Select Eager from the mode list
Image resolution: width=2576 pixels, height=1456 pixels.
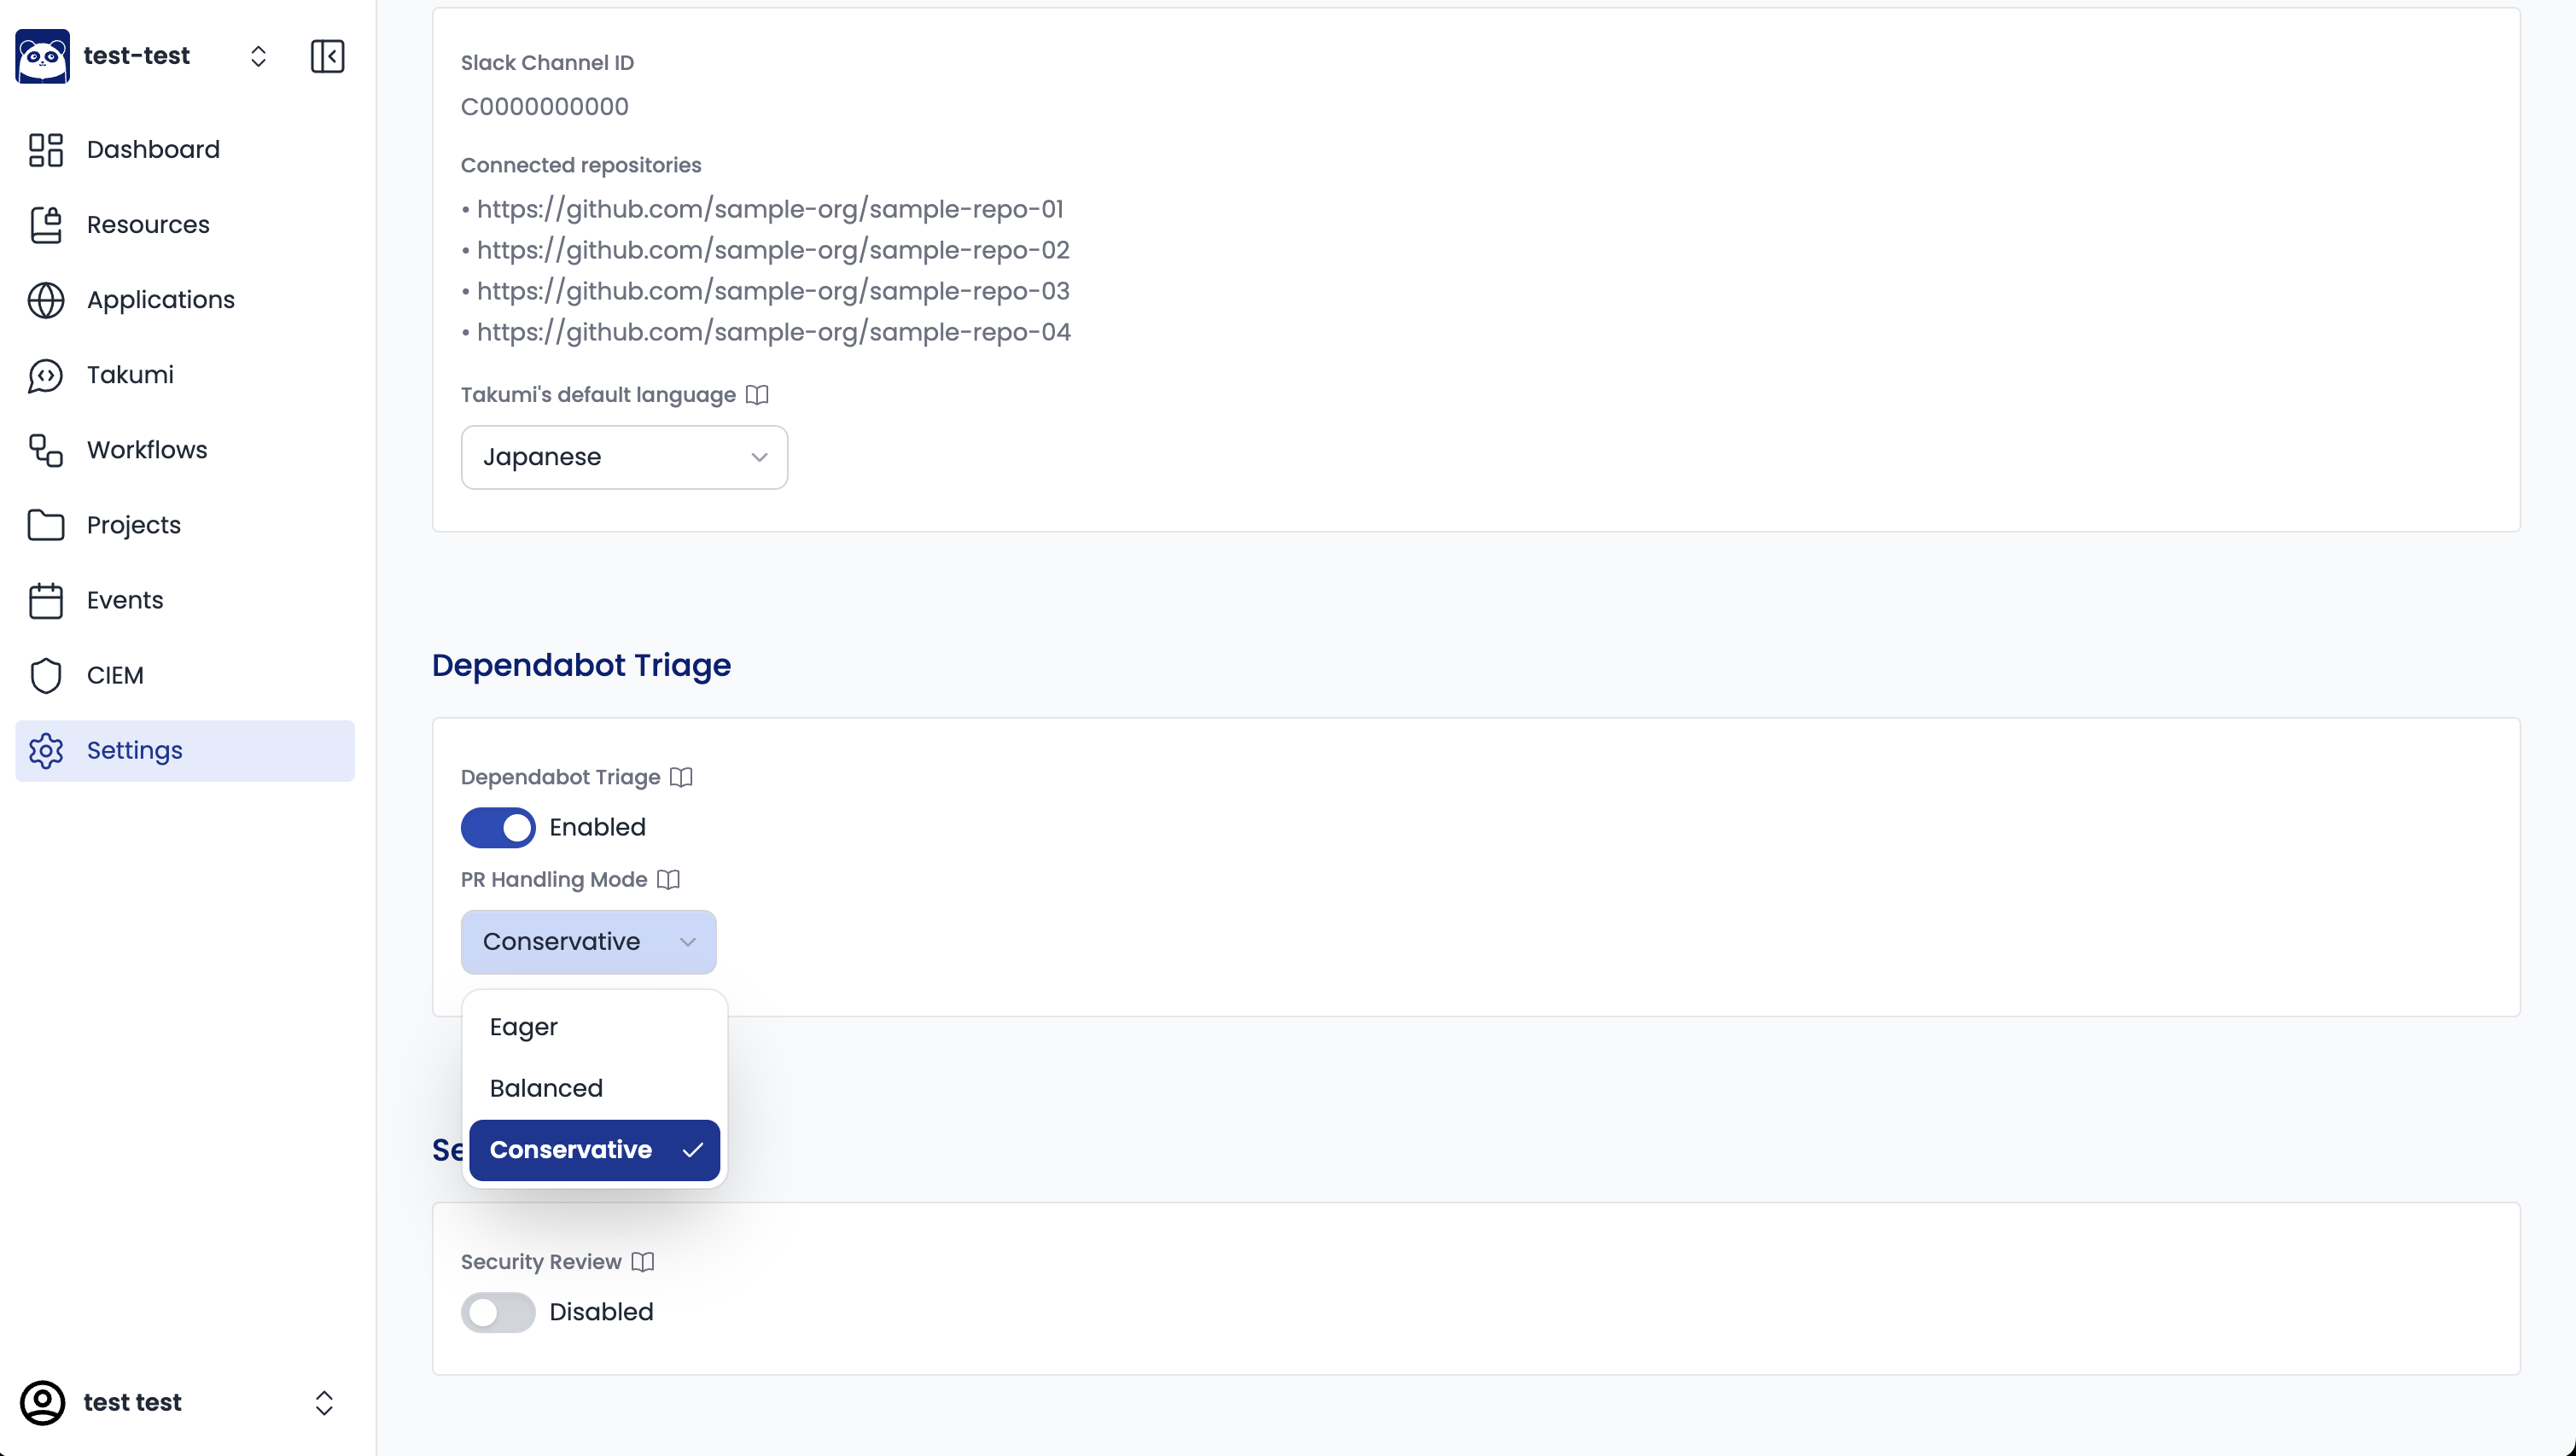[524, 1027]
